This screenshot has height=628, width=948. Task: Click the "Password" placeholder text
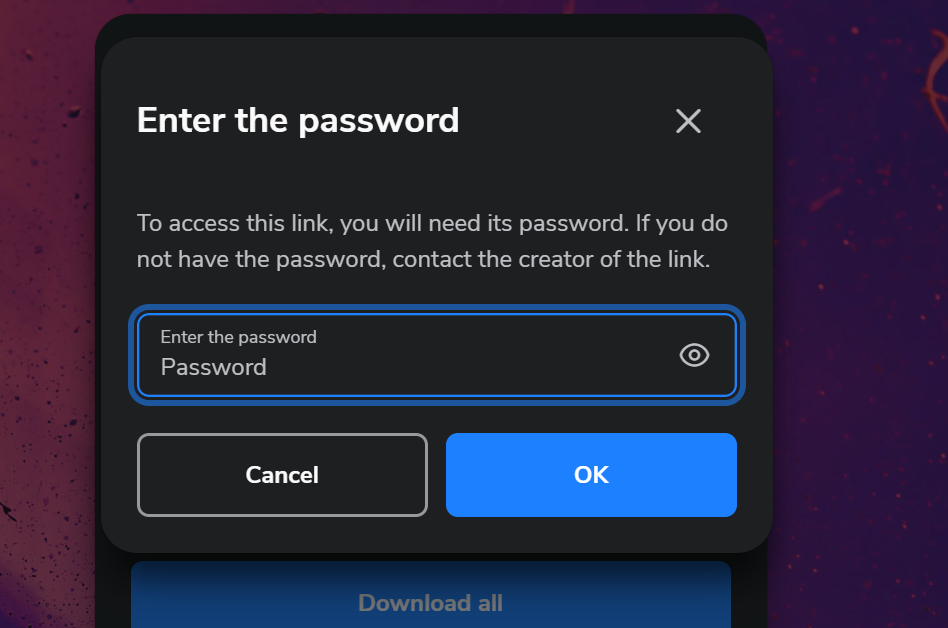[213, 367]
